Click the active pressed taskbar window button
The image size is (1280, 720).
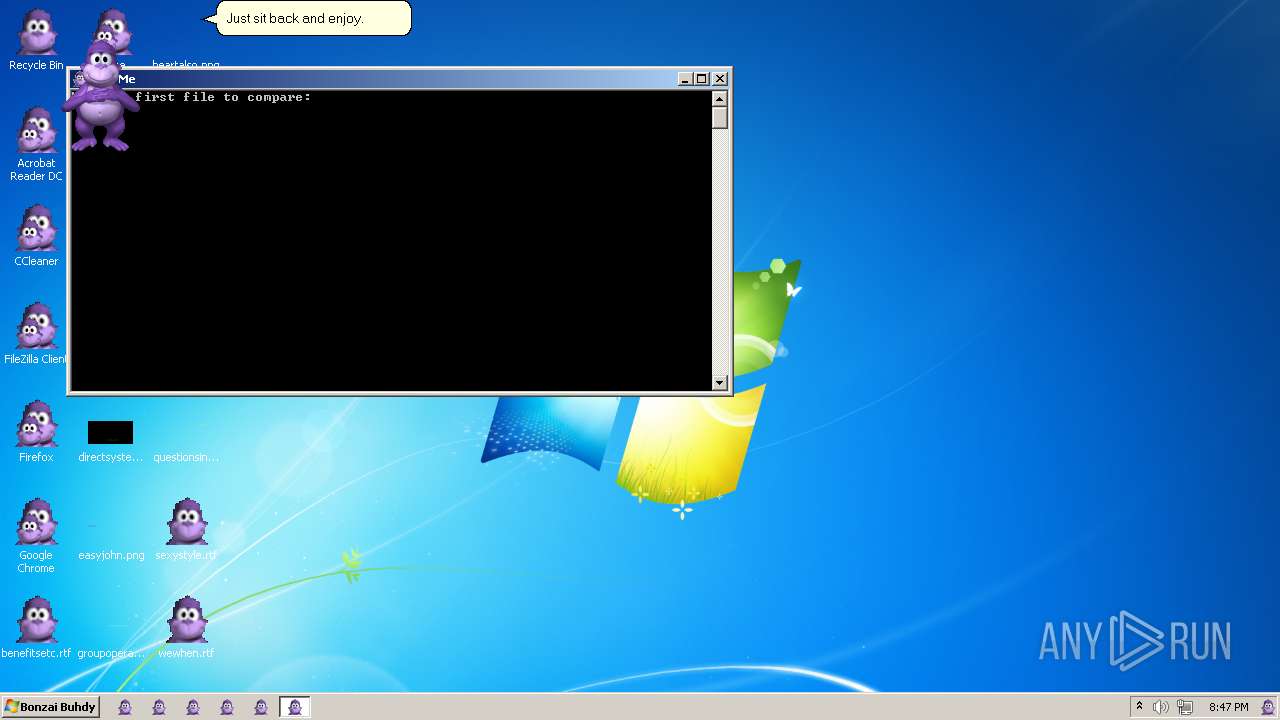tap(294, 707)
